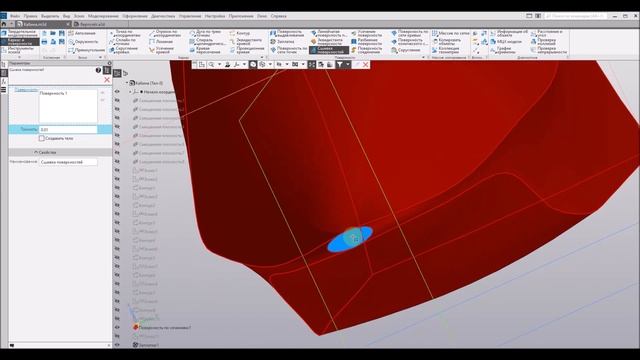Select Массив по сетке command
Viewport: 640px width, 360px height.
[451, 33]
